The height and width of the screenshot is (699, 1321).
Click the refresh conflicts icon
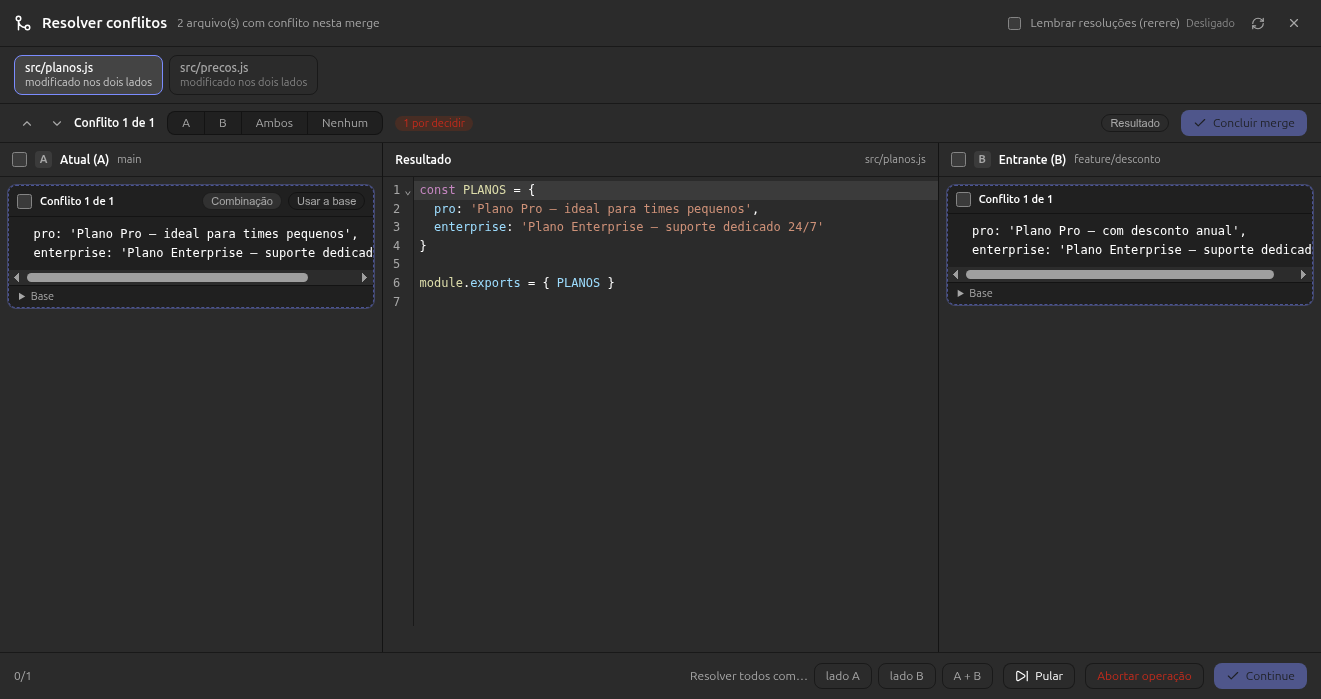1258,23
